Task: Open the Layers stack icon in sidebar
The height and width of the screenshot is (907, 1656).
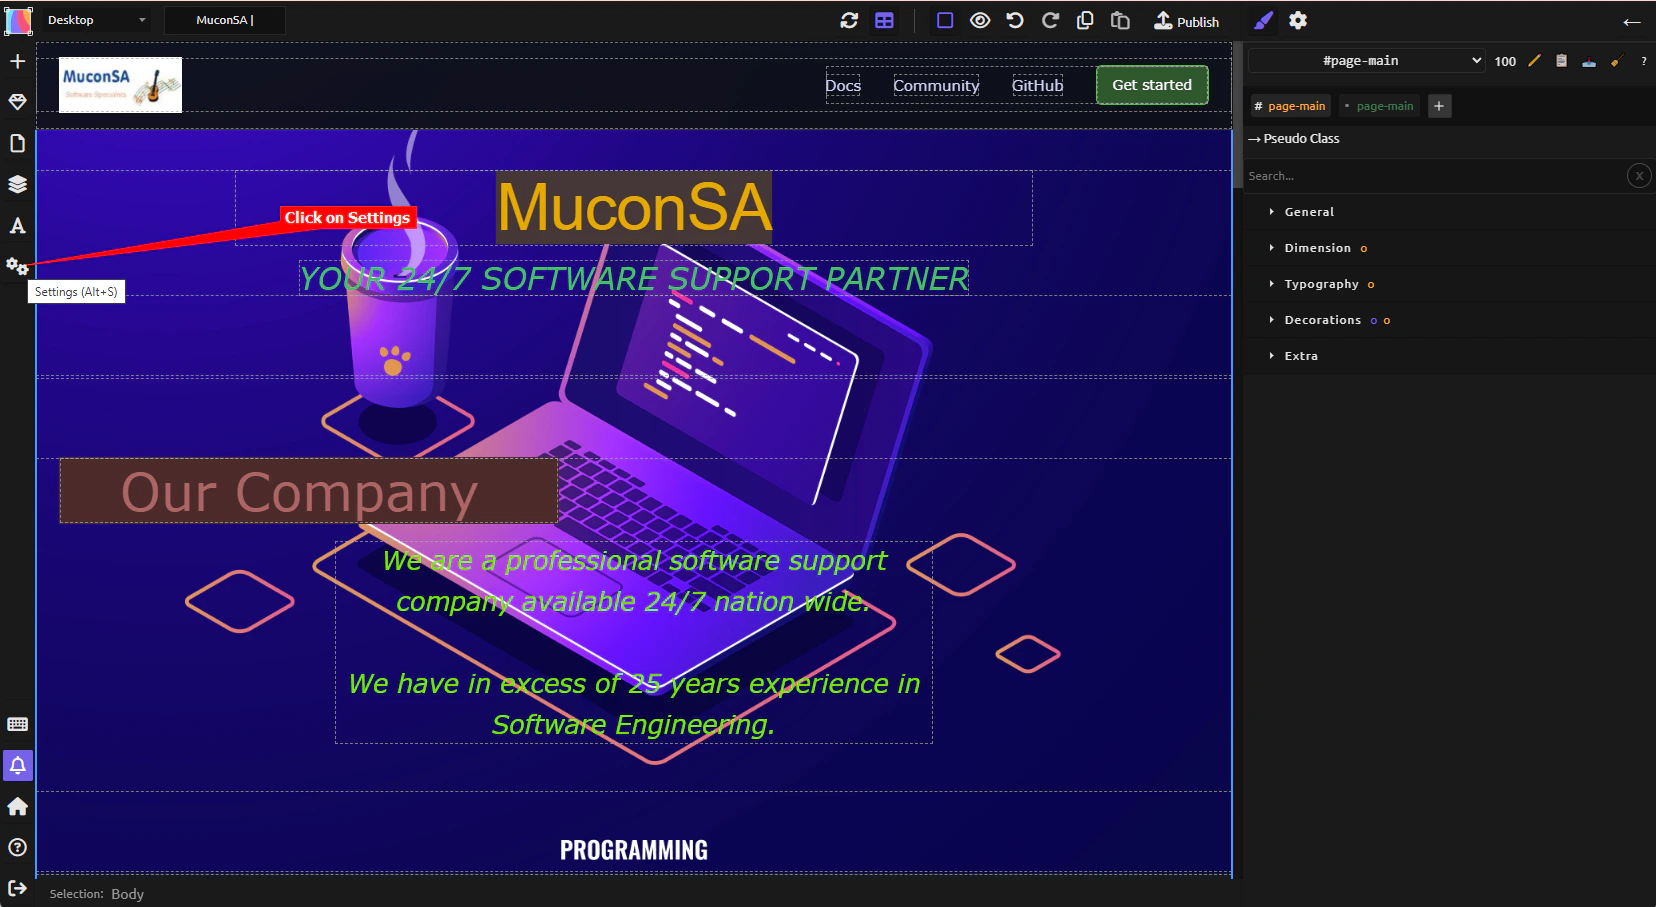Action: pos(17,184)
